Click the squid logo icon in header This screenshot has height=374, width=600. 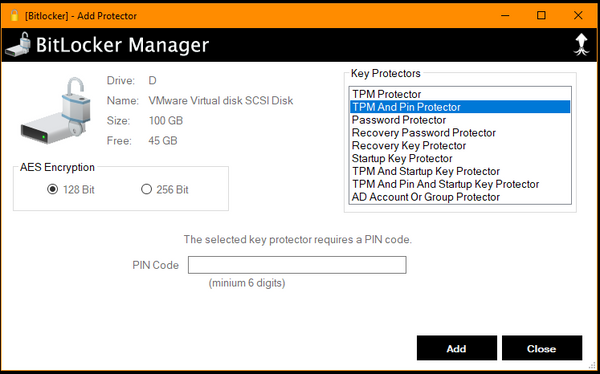(581, 45)
